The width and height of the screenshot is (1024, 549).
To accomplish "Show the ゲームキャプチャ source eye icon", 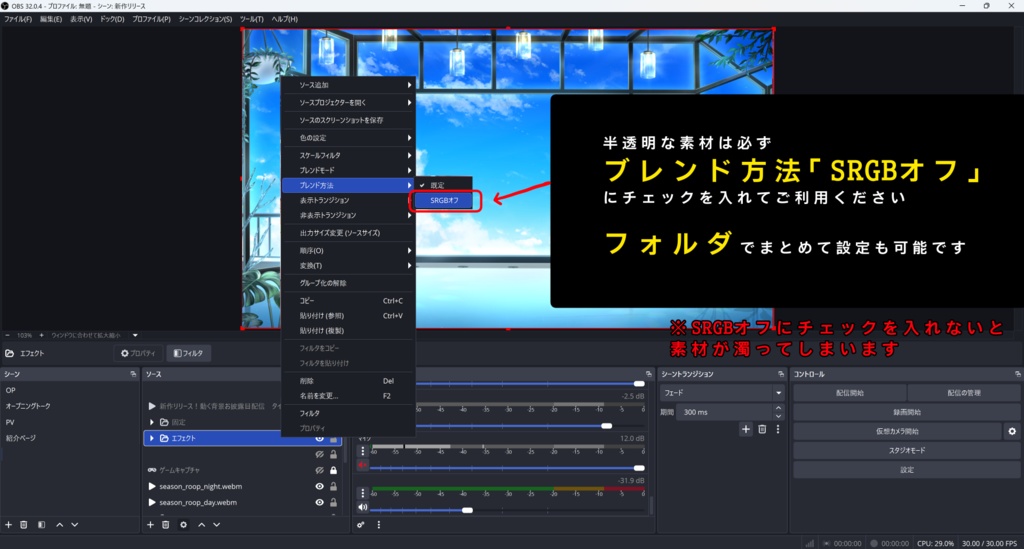I will click(319, 470).
